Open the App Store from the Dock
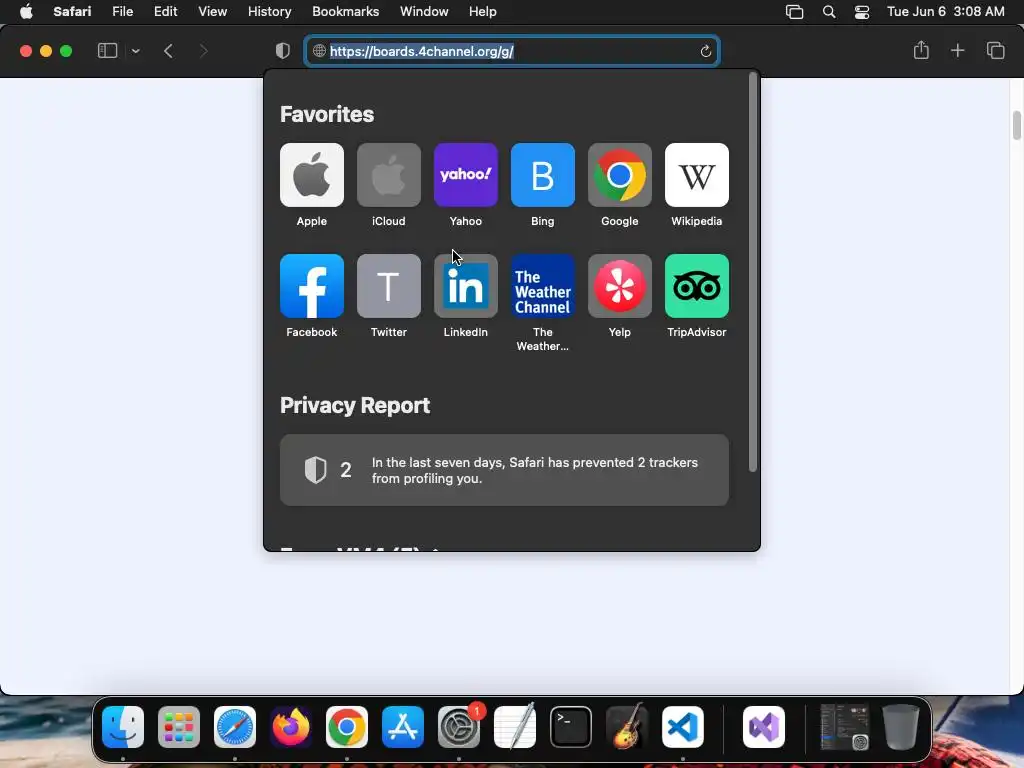The width and height of the screenshot is (1024, 768). point(403,727)
